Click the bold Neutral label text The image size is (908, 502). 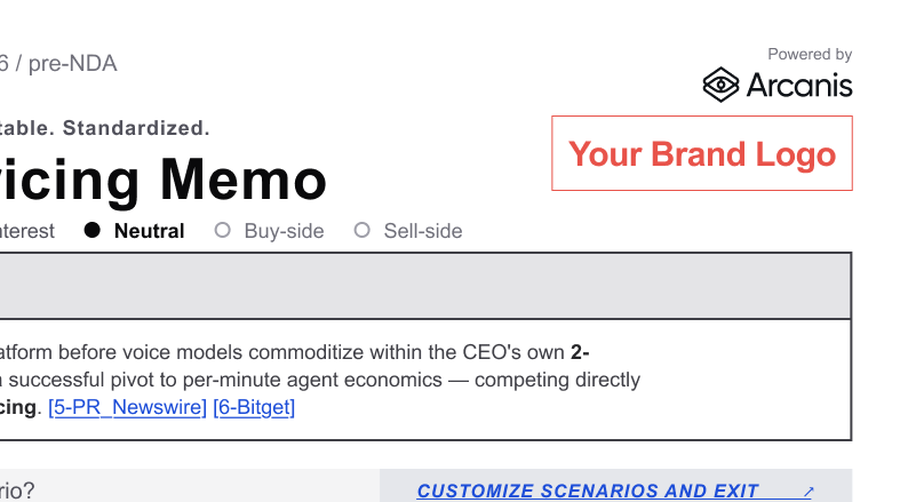click(149, 231)
